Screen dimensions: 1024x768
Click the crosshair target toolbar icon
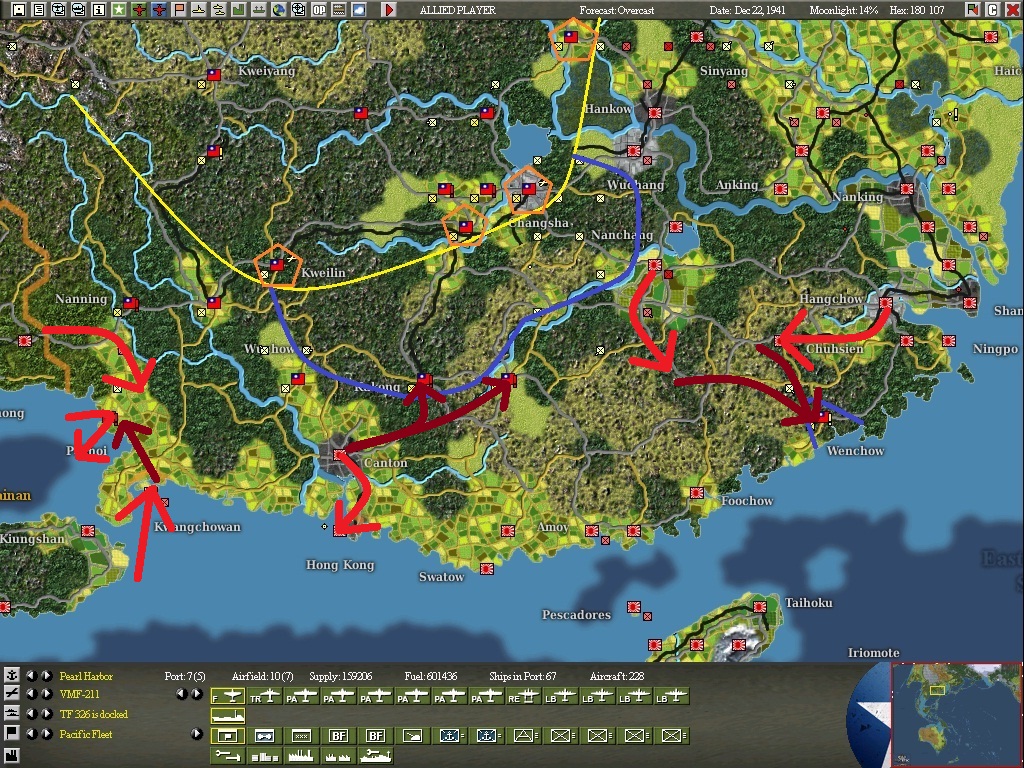[298, 10]
